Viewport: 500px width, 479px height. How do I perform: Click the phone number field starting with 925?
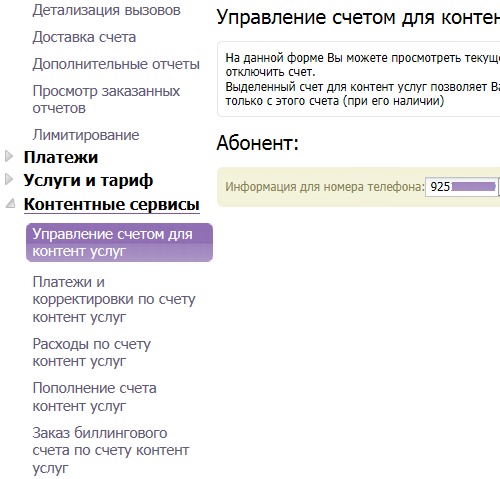(x=462, y=187)
